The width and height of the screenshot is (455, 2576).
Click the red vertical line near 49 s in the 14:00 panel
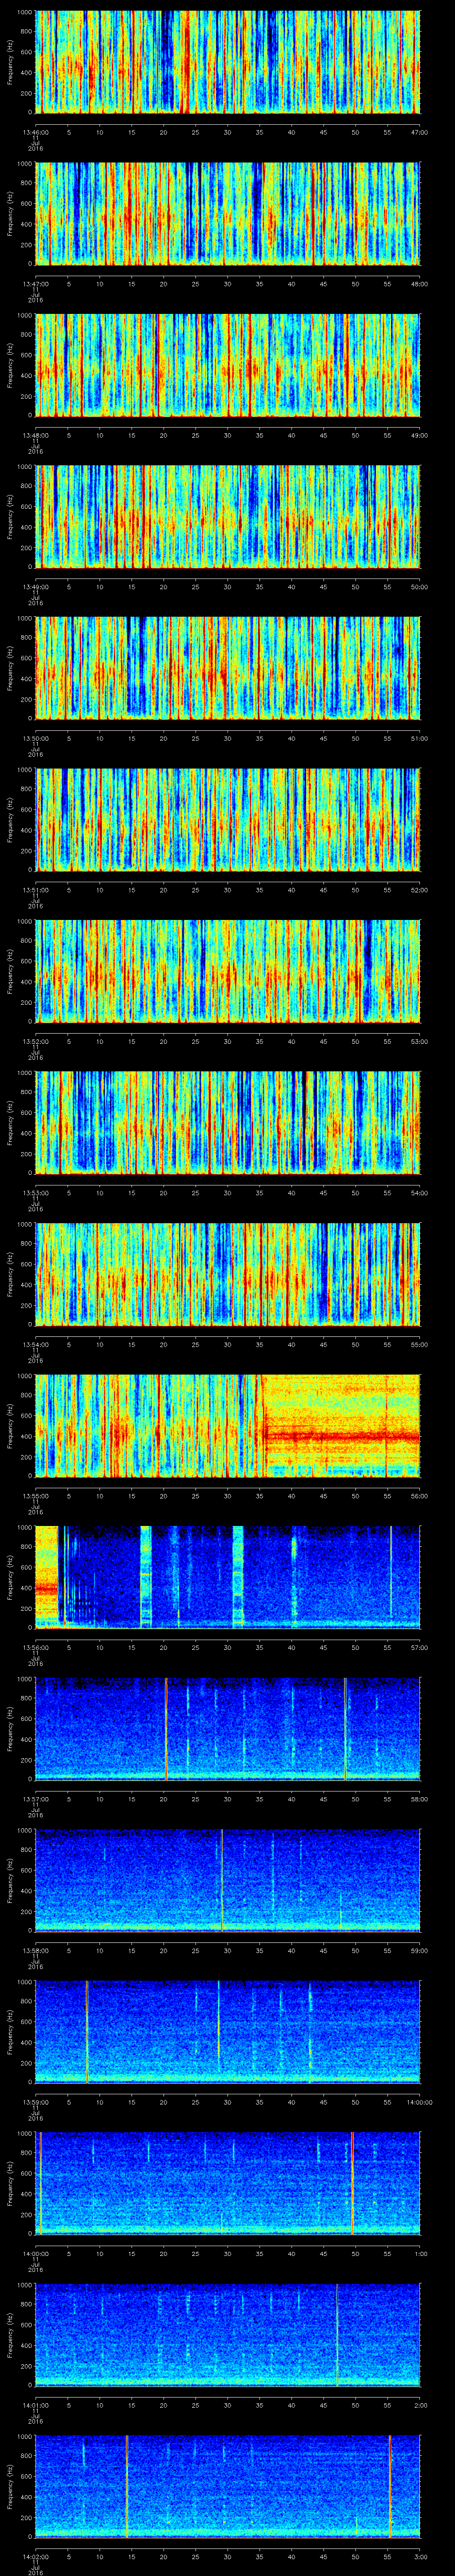pyautogui.click(x=352, y=2183)
